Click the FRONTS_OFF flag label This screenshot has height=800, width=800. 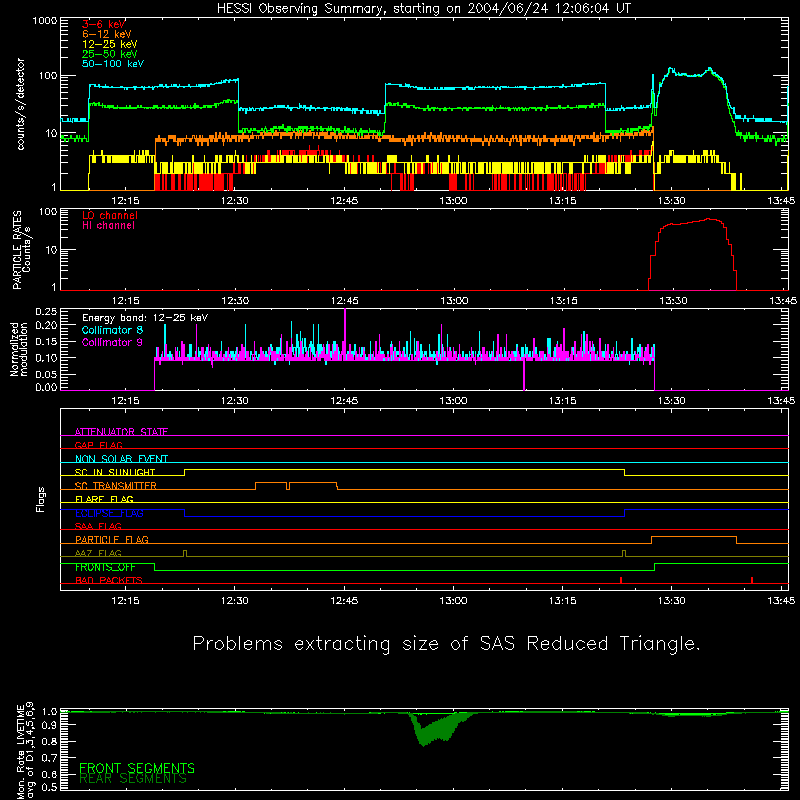coord(105,567)
